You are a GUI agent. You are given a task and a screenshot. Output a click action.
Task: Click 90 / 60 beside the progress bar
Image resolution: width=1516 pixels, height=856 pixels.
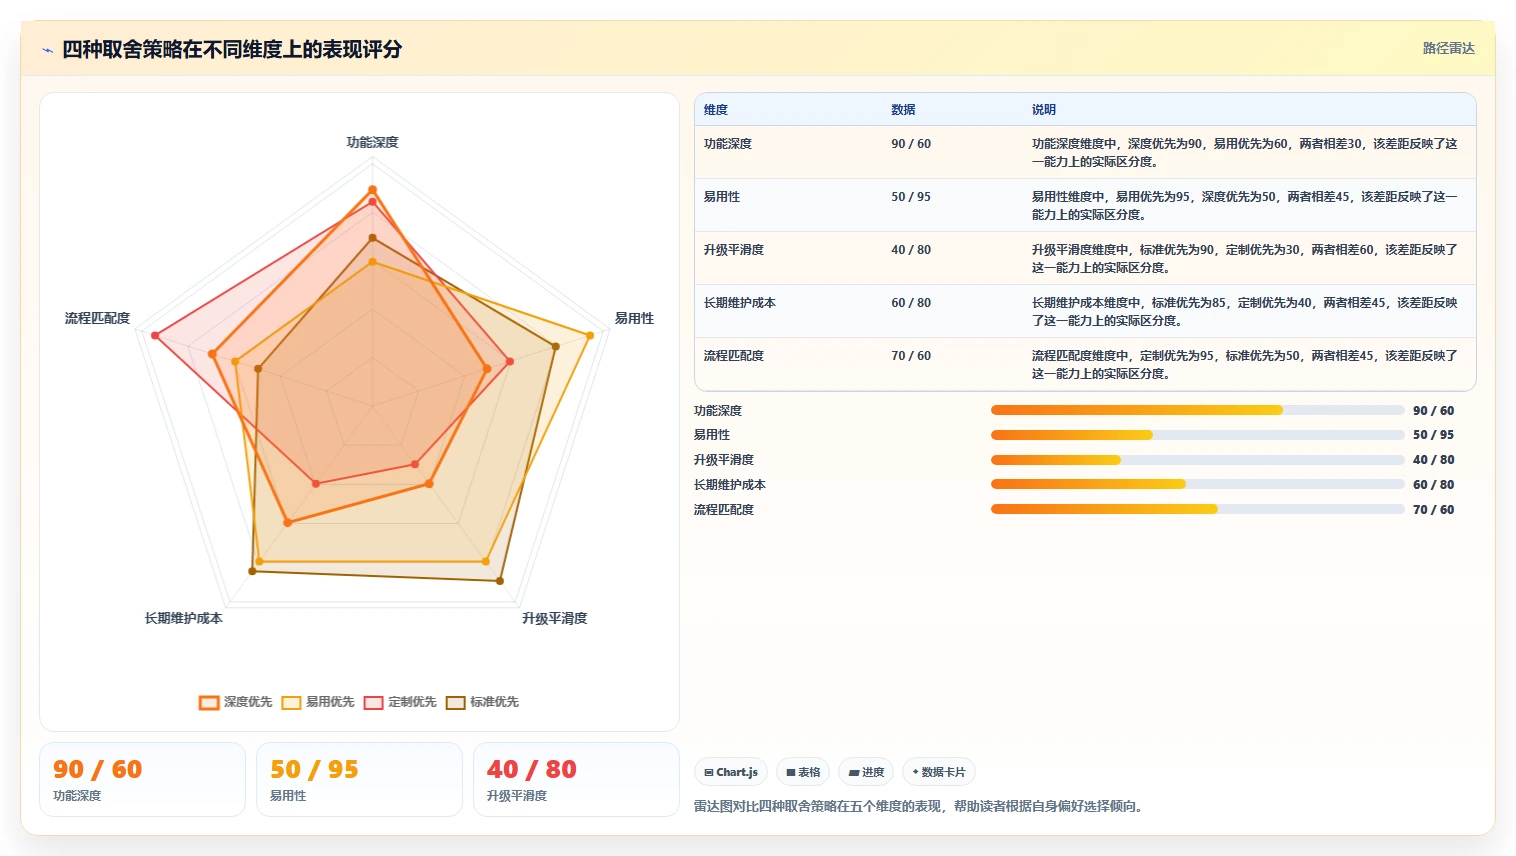click(x=1433, y=411)
